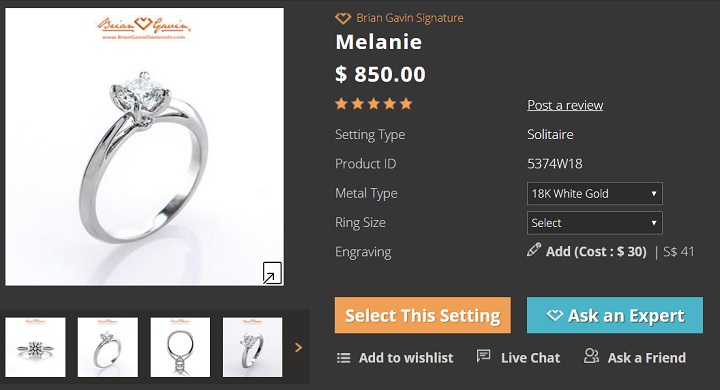Click the Select This Setting button
This screenshot has width=720, height=390.
[422, 315]
